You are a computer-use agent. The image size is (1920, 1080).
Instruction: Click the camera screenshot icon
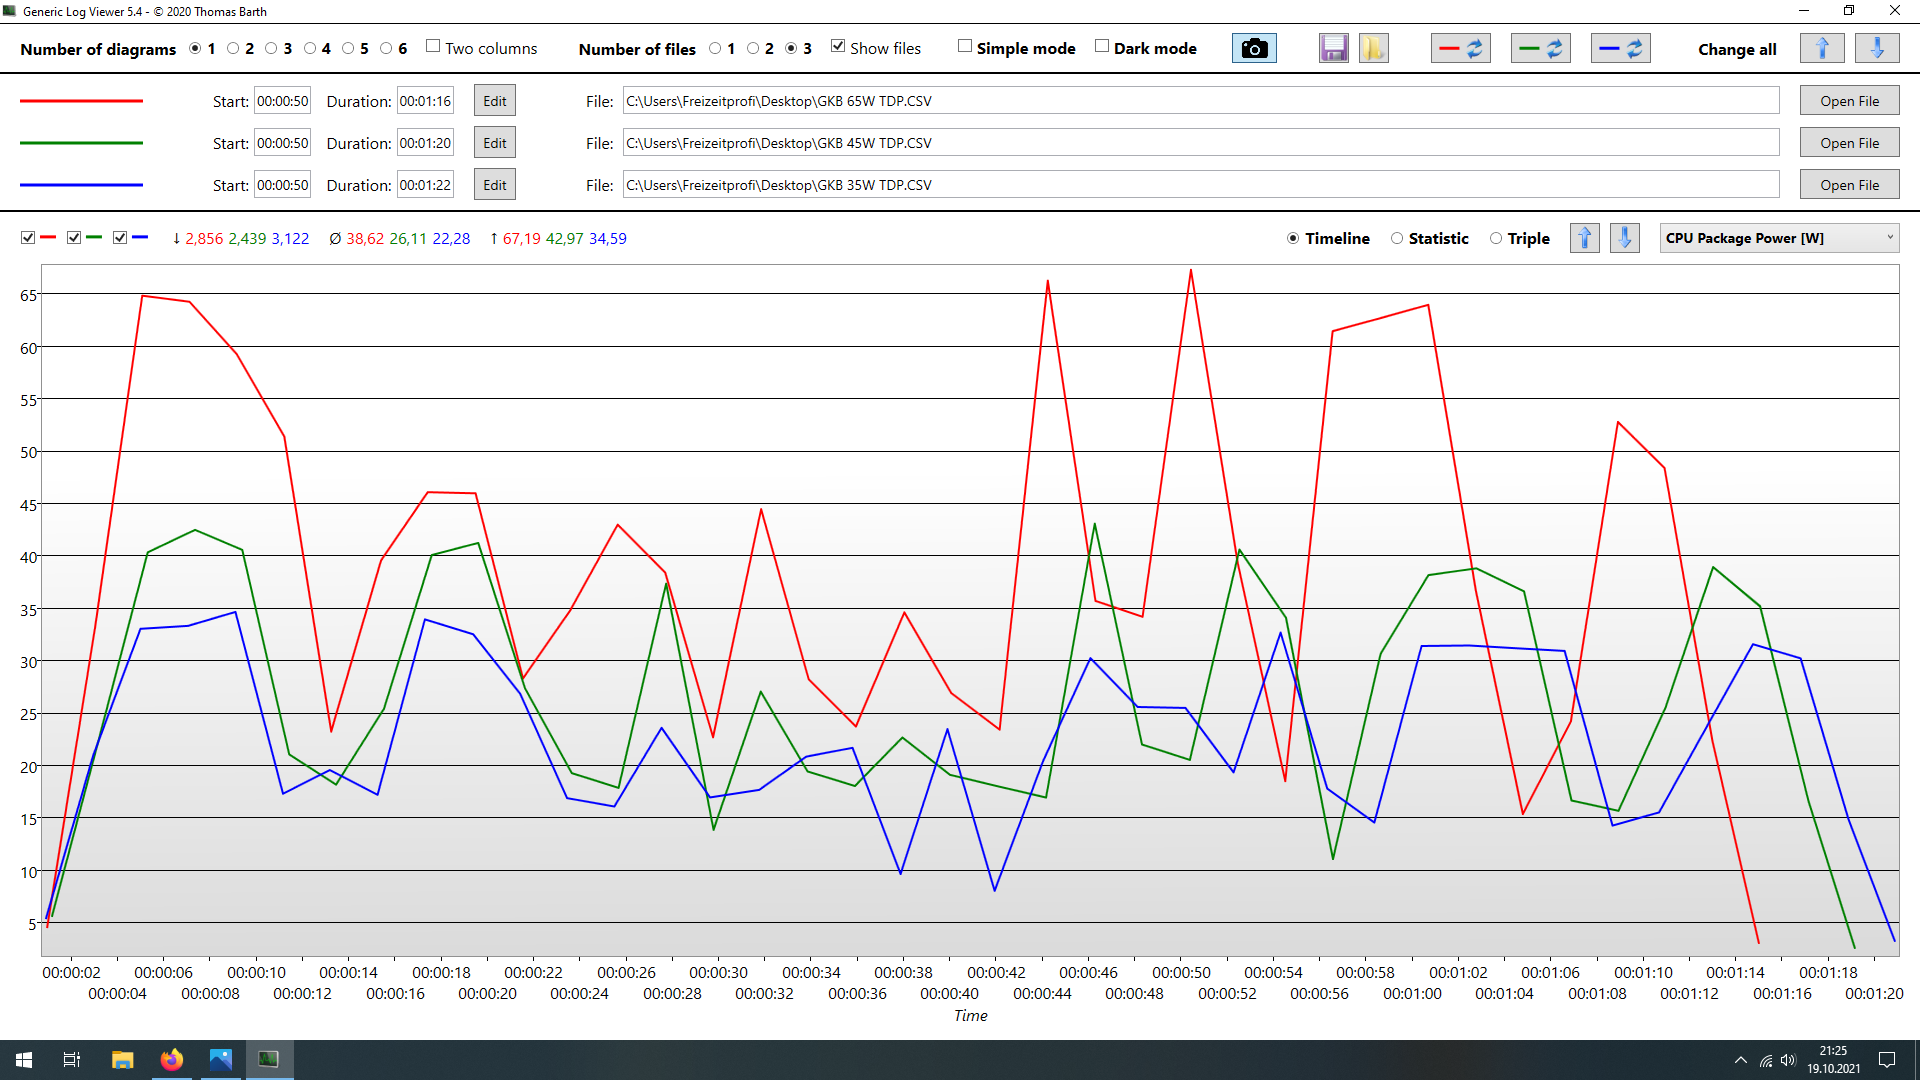[x=1254, y=48]
